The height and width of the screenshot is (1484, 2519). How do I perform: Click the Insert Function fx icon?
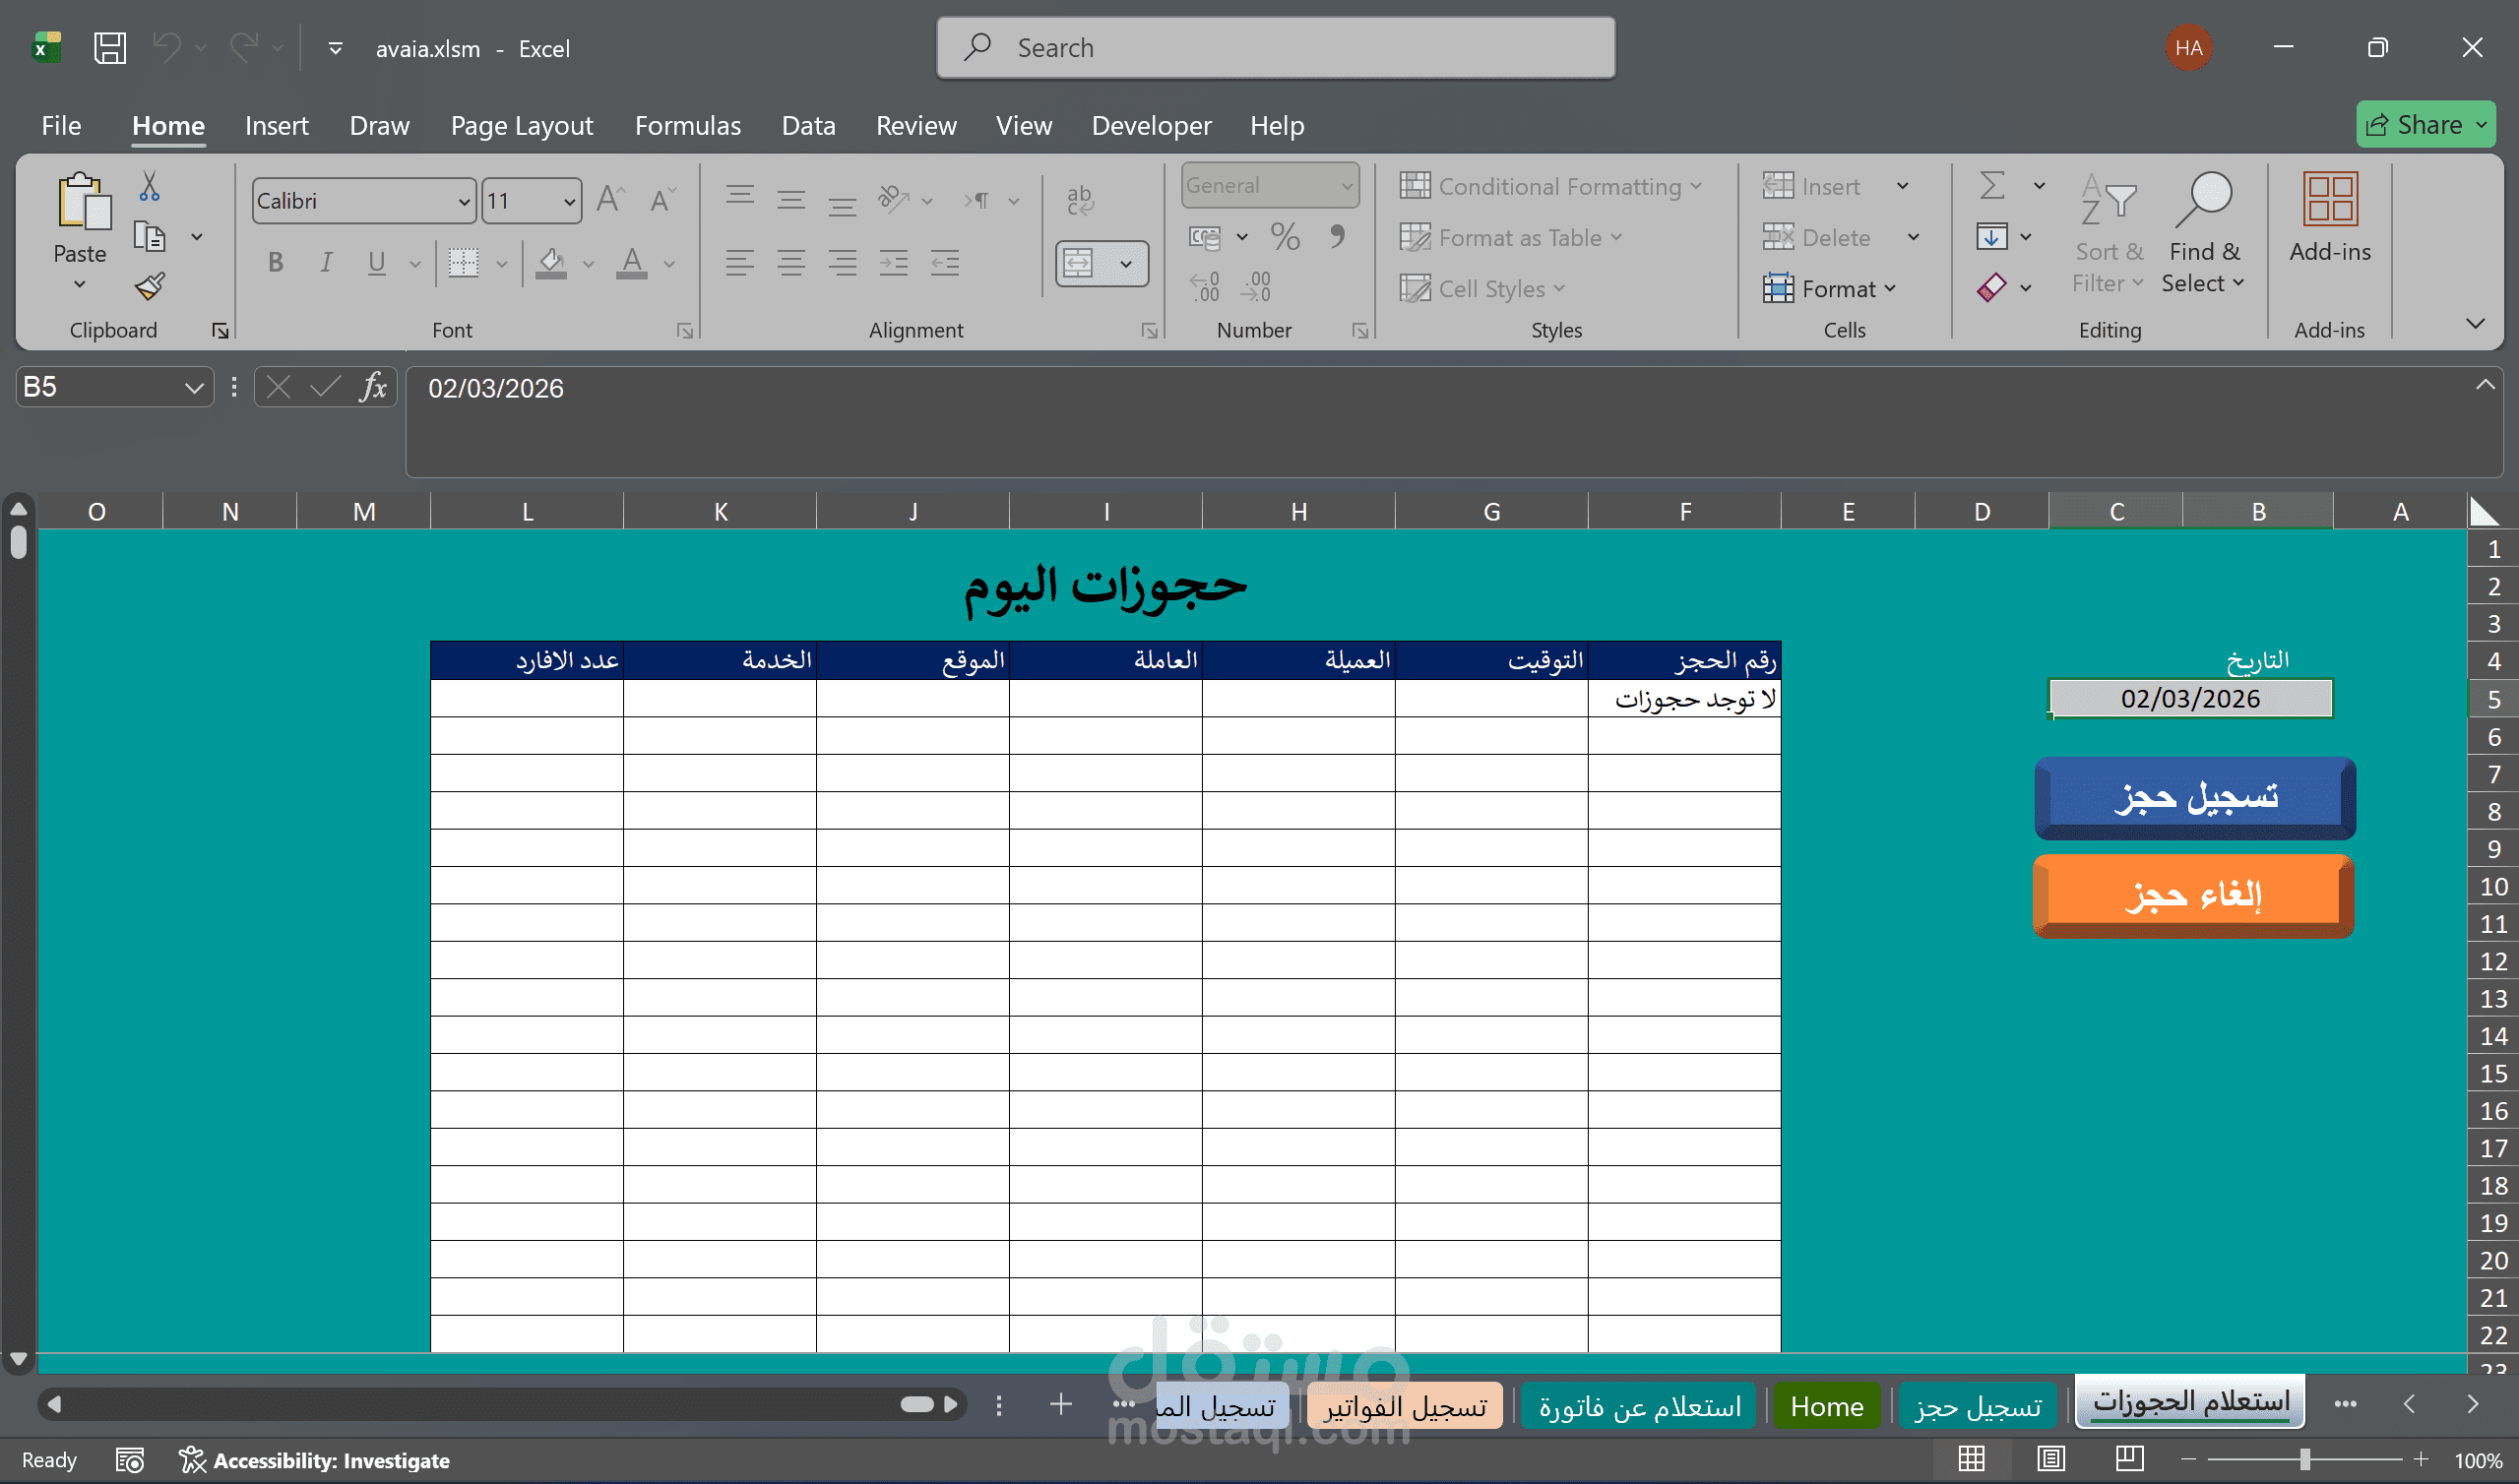(x=373, y=387)
